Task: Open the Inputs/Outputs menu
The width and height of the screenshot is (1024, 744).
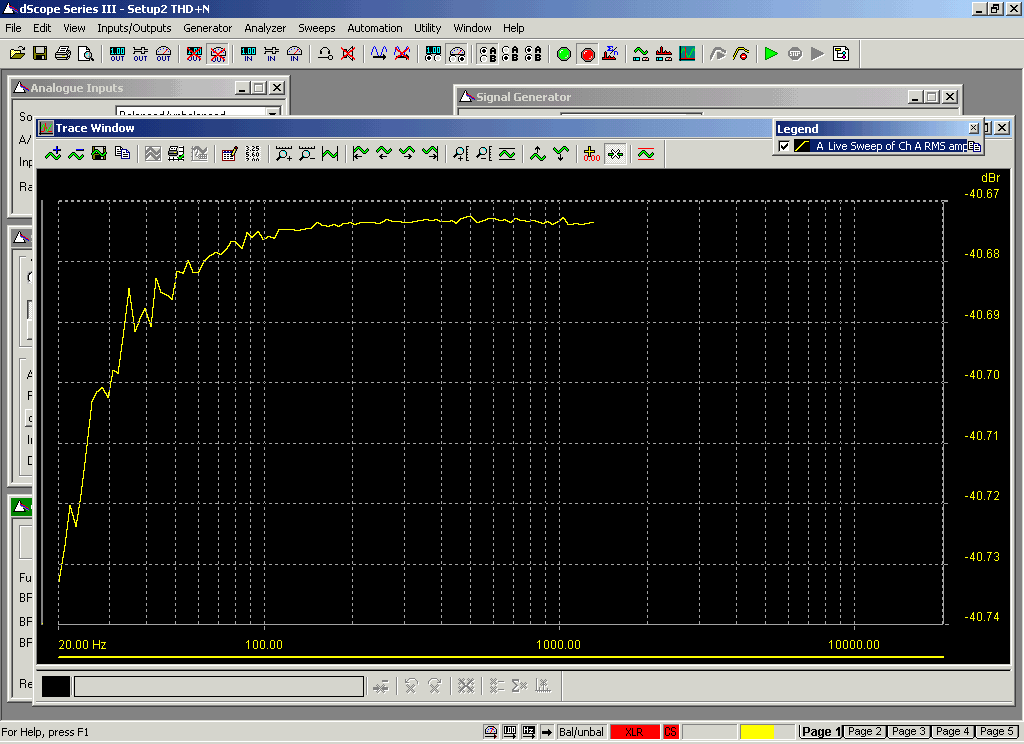Action: click(134, 28)
